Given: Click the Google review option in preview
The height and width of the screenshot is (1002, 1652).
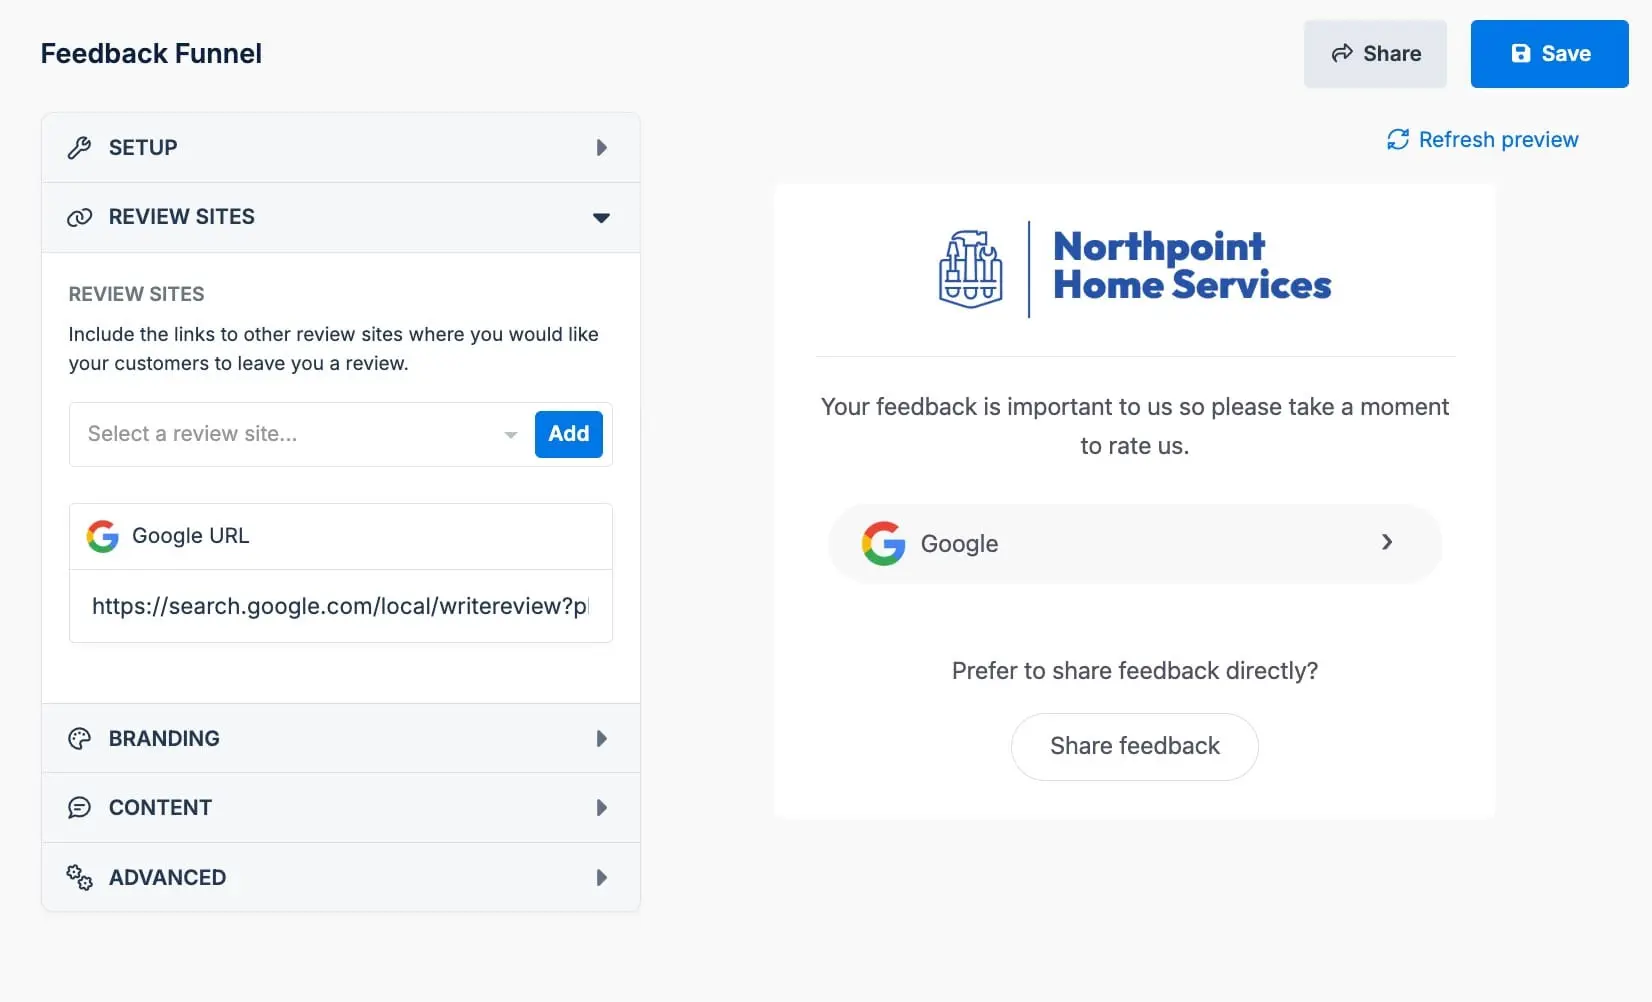Looking at the screenshot, I should tap(1135, 544).
